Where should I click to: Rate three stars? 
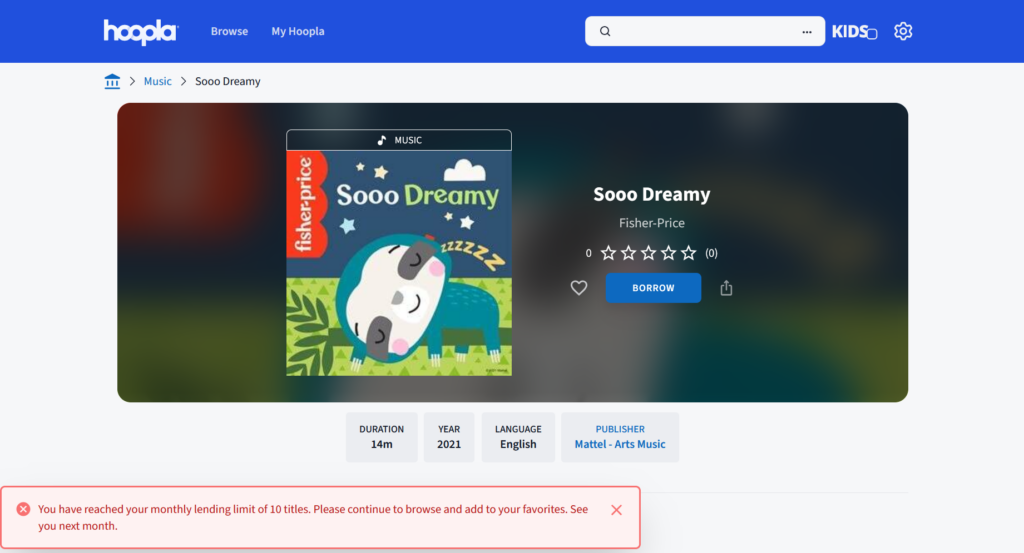coord(648,253)
